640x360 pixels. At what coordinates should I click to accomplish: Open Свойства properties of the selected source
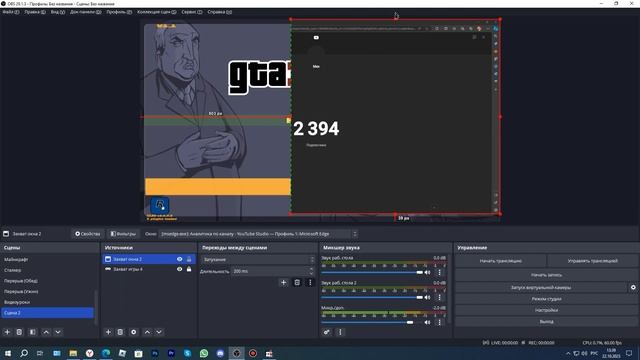tap(87, 234)
